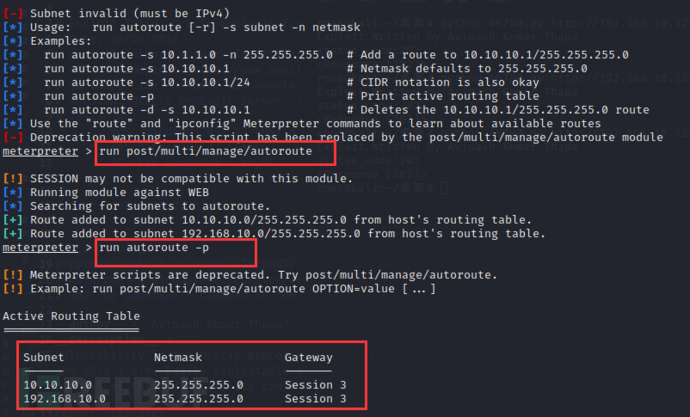Click the blue [*] marker beside Searching for subnets

[13, 206]
